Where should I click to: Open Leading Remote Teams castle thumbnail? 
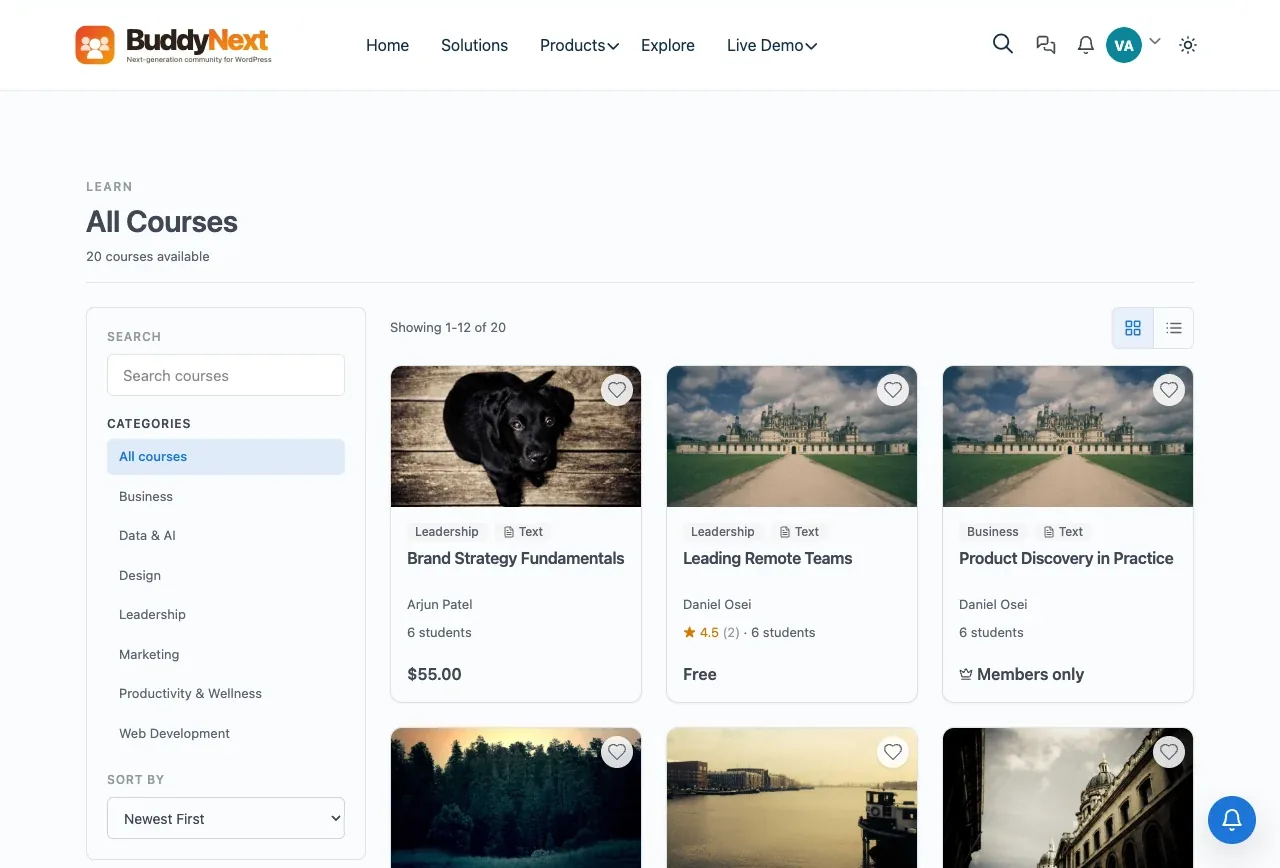point(792,436)
